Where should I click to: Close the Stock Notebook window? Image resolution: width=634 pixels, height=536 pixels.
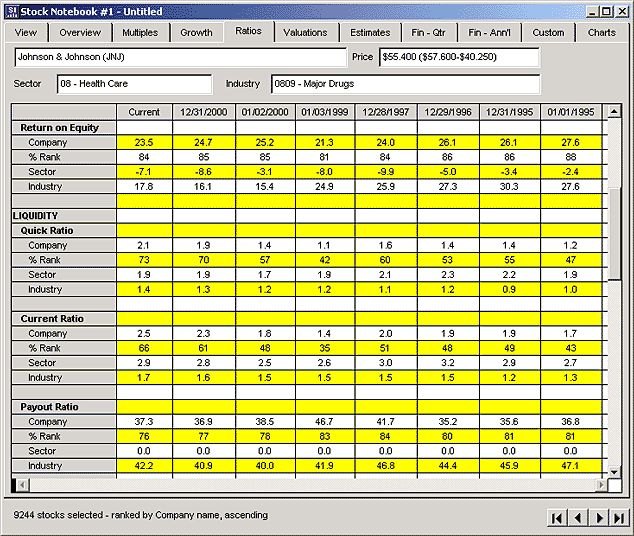point(622,11)
